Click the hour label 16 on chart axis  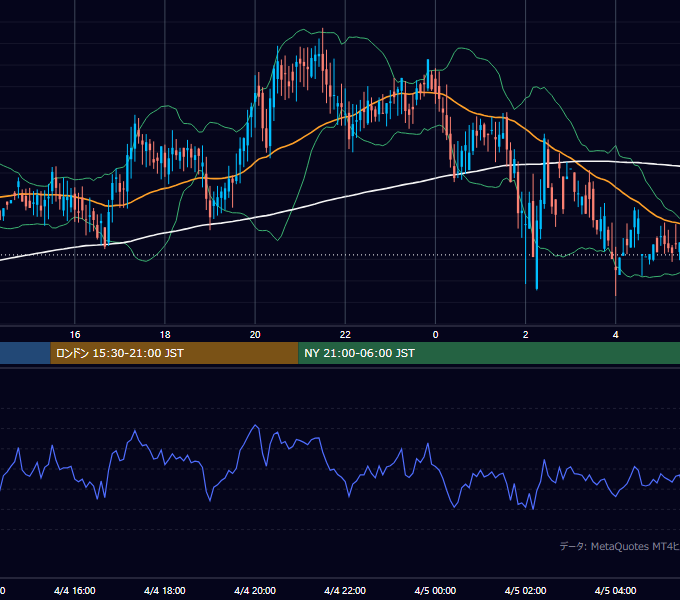click(x=75, y=335)
